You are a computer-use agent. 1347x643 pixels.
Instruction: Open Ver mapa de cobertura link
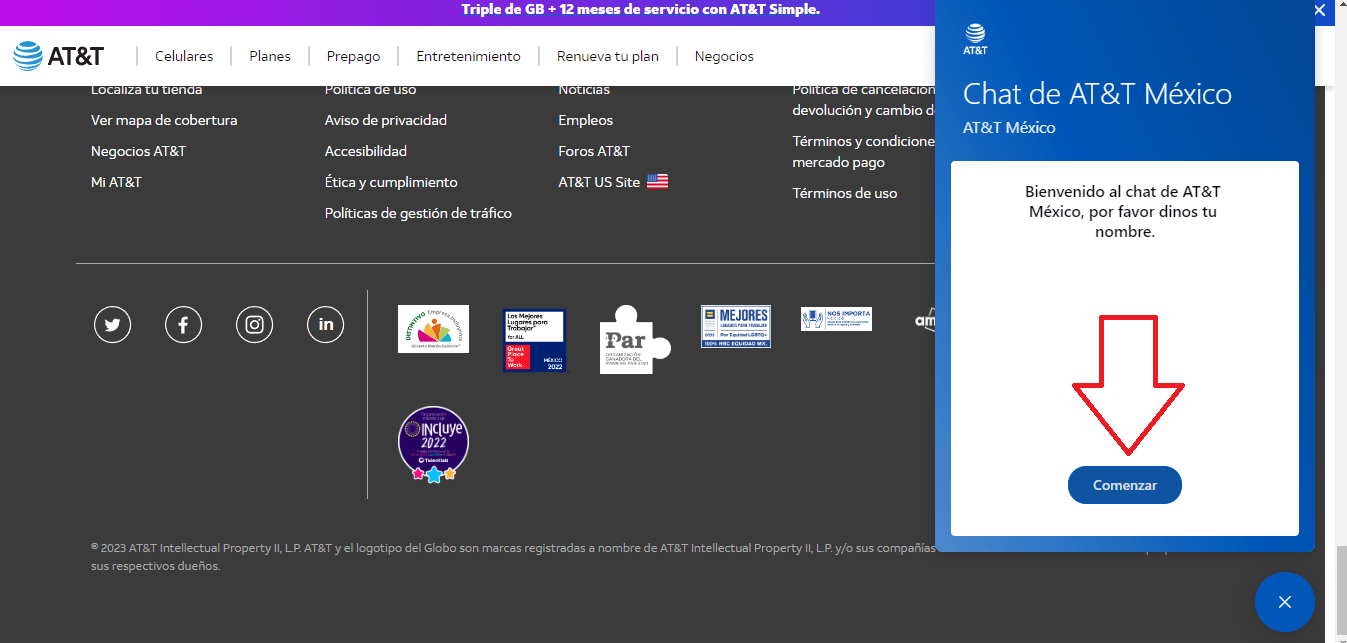pyautogui.click(x=164, y=120)
